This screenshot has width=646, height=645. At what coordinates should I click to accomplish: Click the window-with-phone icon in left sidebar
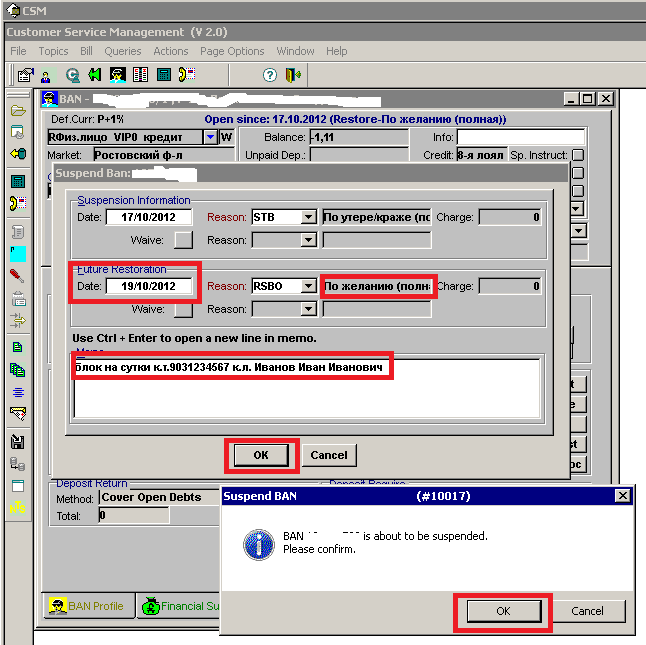(18, 132)
